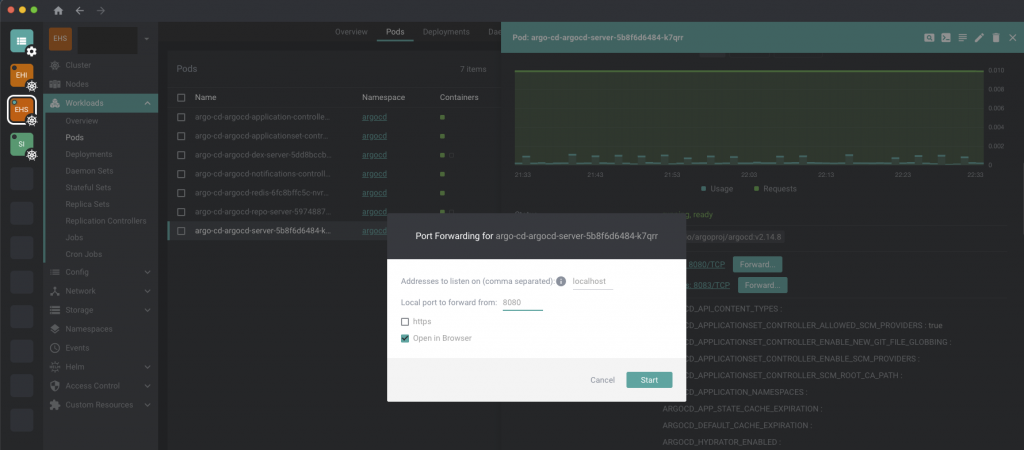Click Forward button next to 8083/TCP
Viewport: 1024px width, 450px height.
point(763,285)
